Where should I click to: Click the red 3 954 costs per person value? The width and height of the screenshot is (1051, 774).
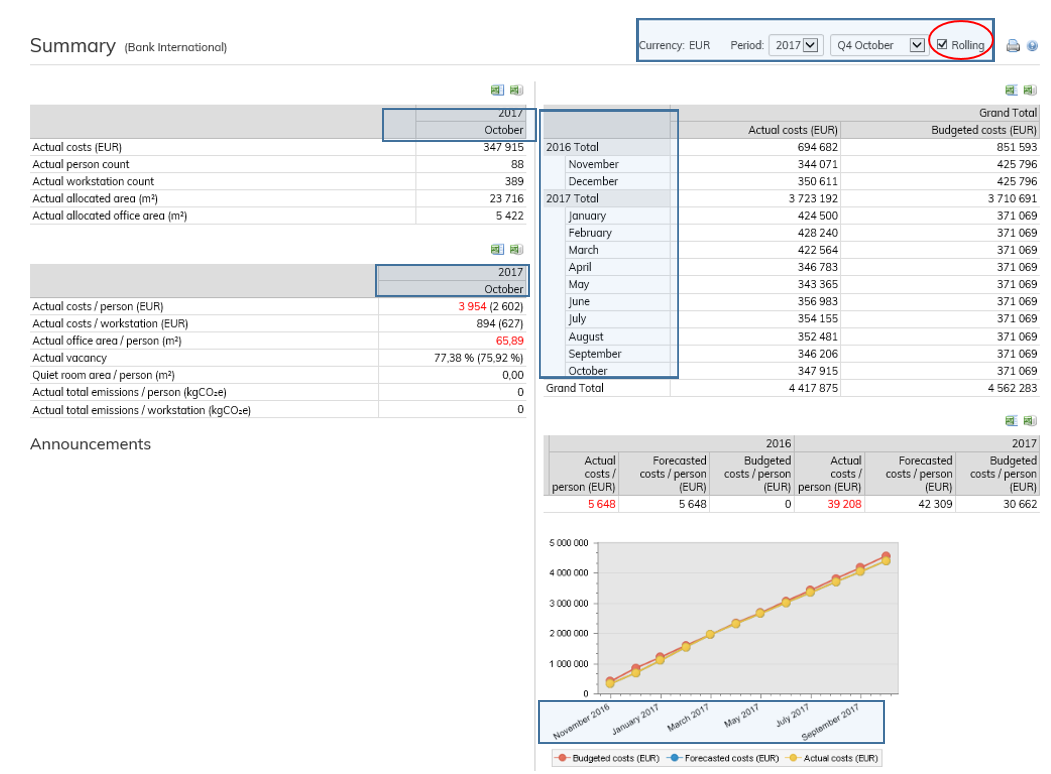[472, 307]
